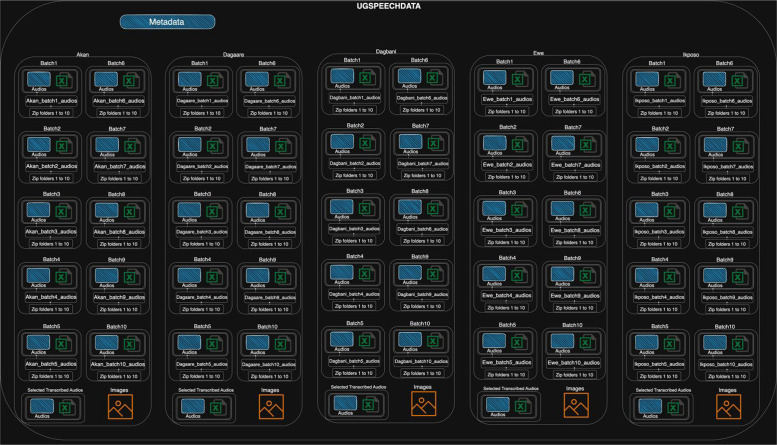
Task: Open the Akan Images picture icon
Action: 120,407
